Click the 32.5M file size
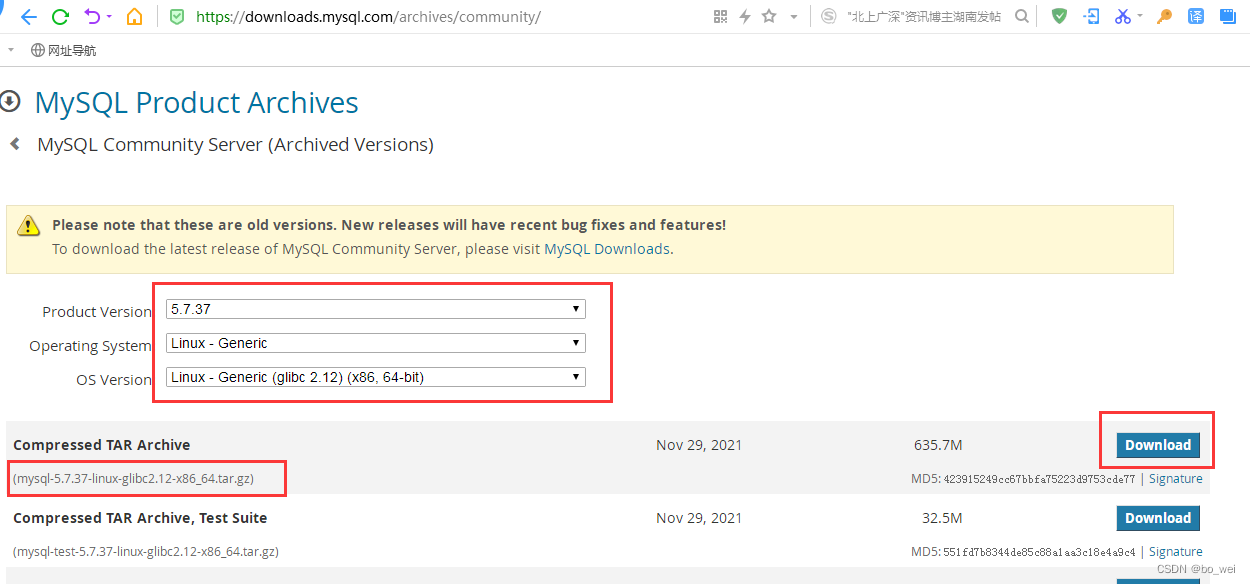The width and height of the screenshot is (1250, 584). click(942, 518)
